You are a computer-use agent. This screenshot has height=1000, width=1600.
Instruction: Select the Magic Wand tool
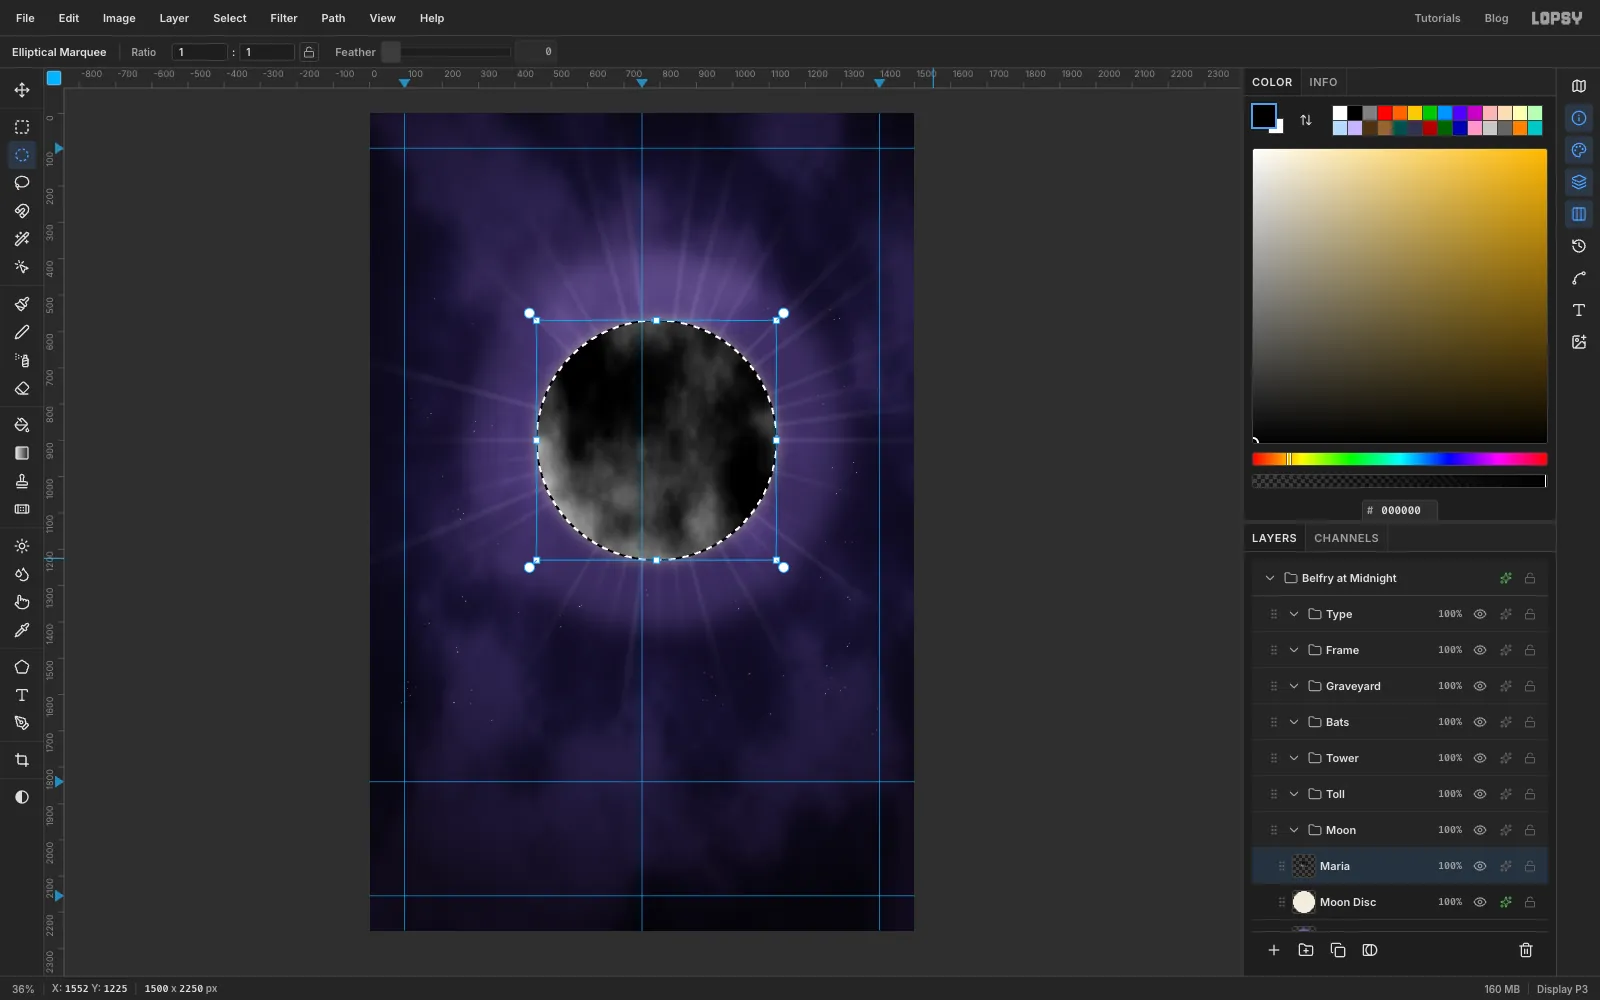(22, 239)
